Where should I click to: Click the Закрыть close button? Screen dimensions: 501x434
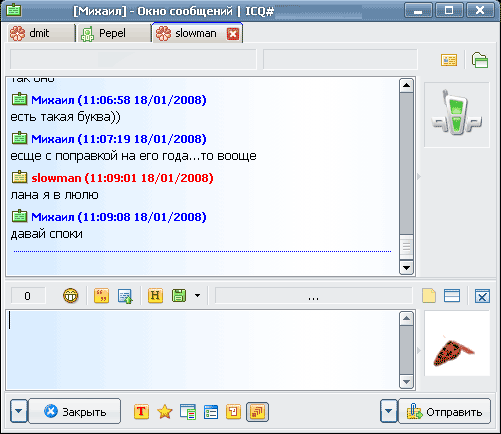pyautogui.click(x=74, y=411)
